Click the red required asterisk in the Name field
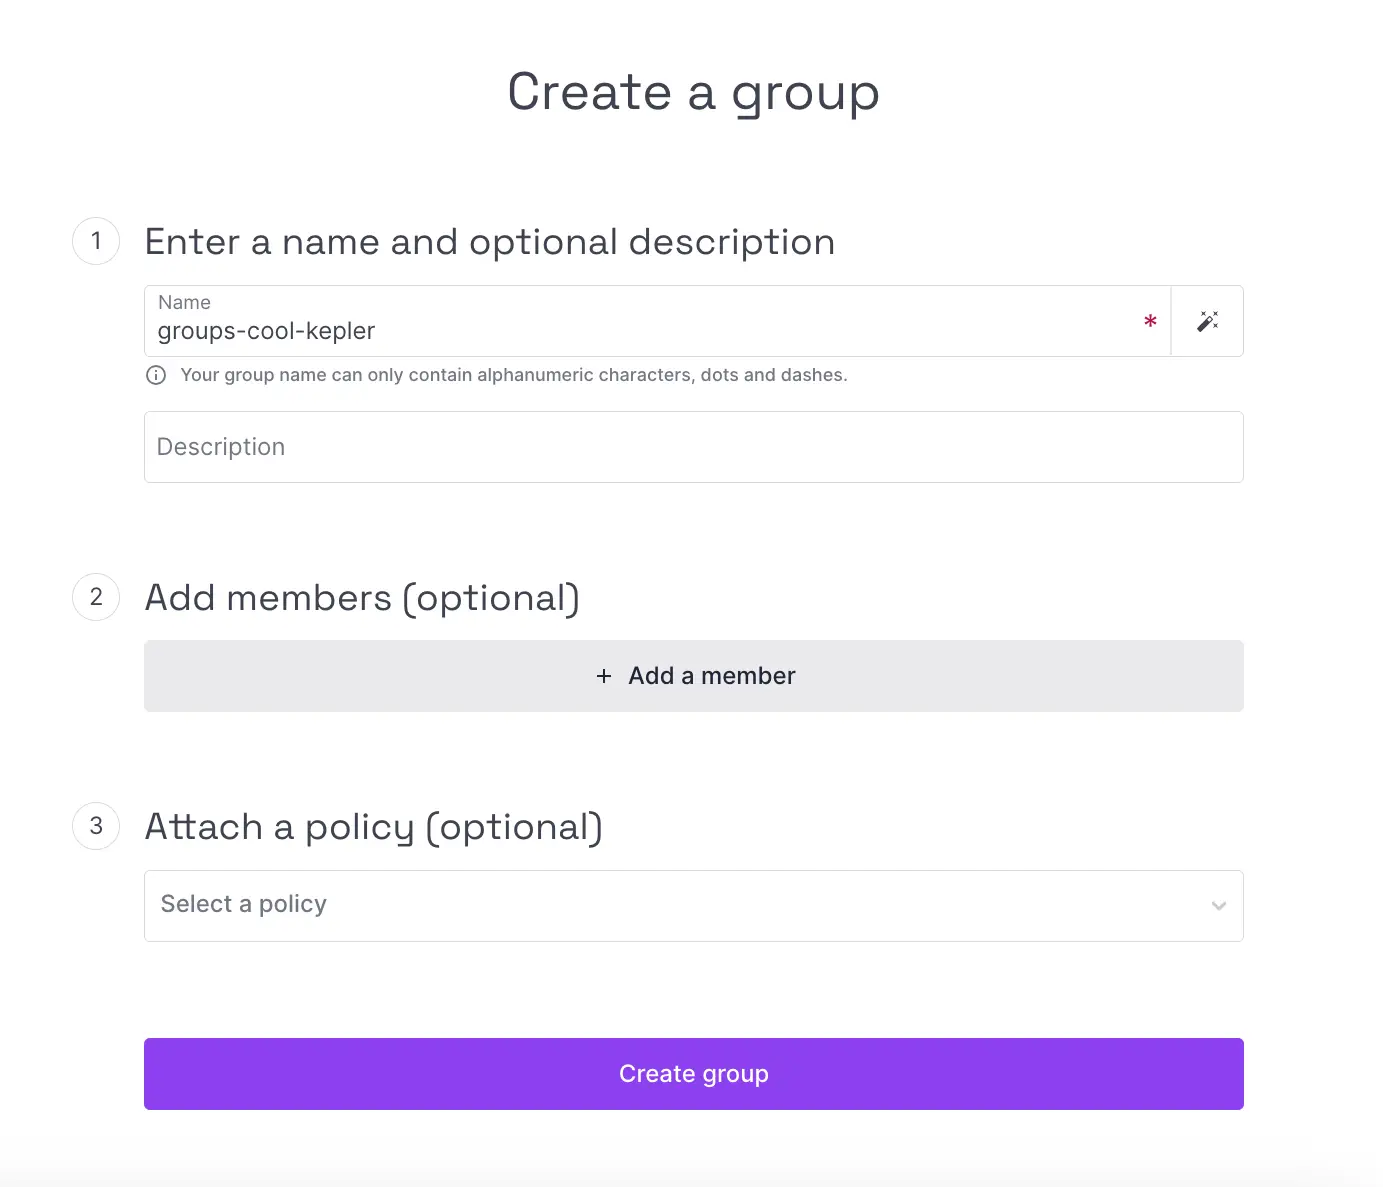Screen dimensions: 1383x1187 pos(1150,321)
